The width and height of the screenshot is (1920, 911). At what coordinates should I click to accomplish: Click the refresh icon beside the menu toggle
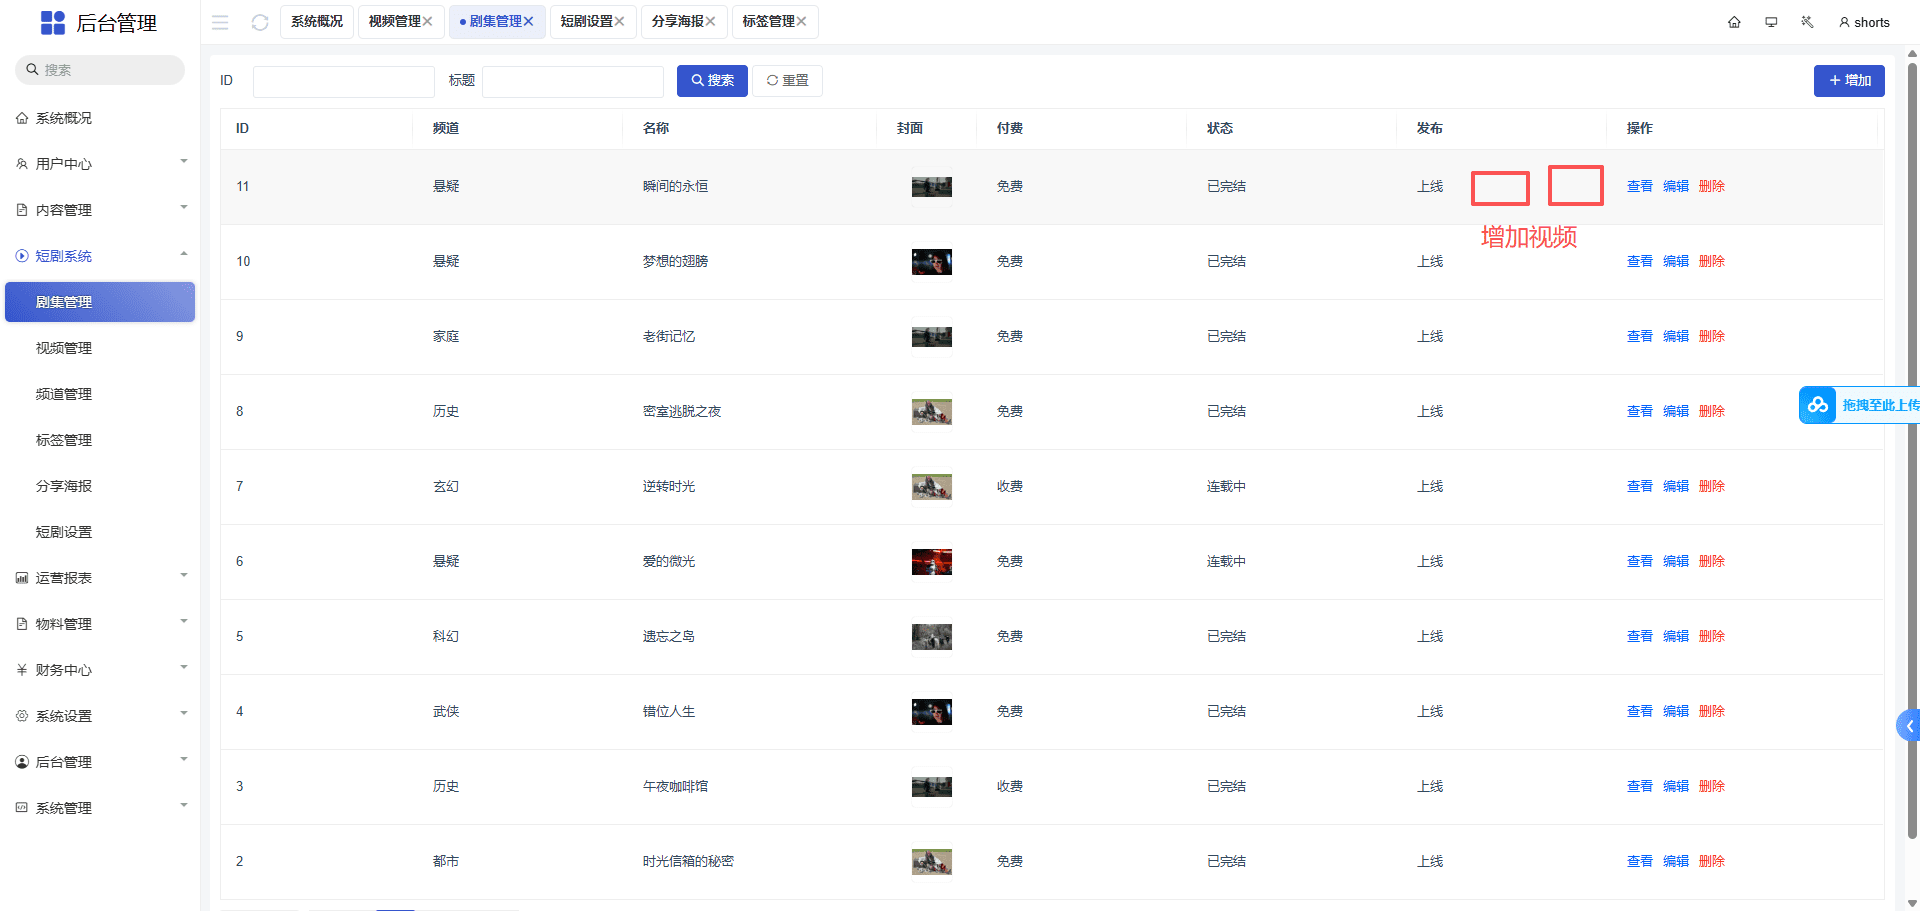tap(260, 22)
